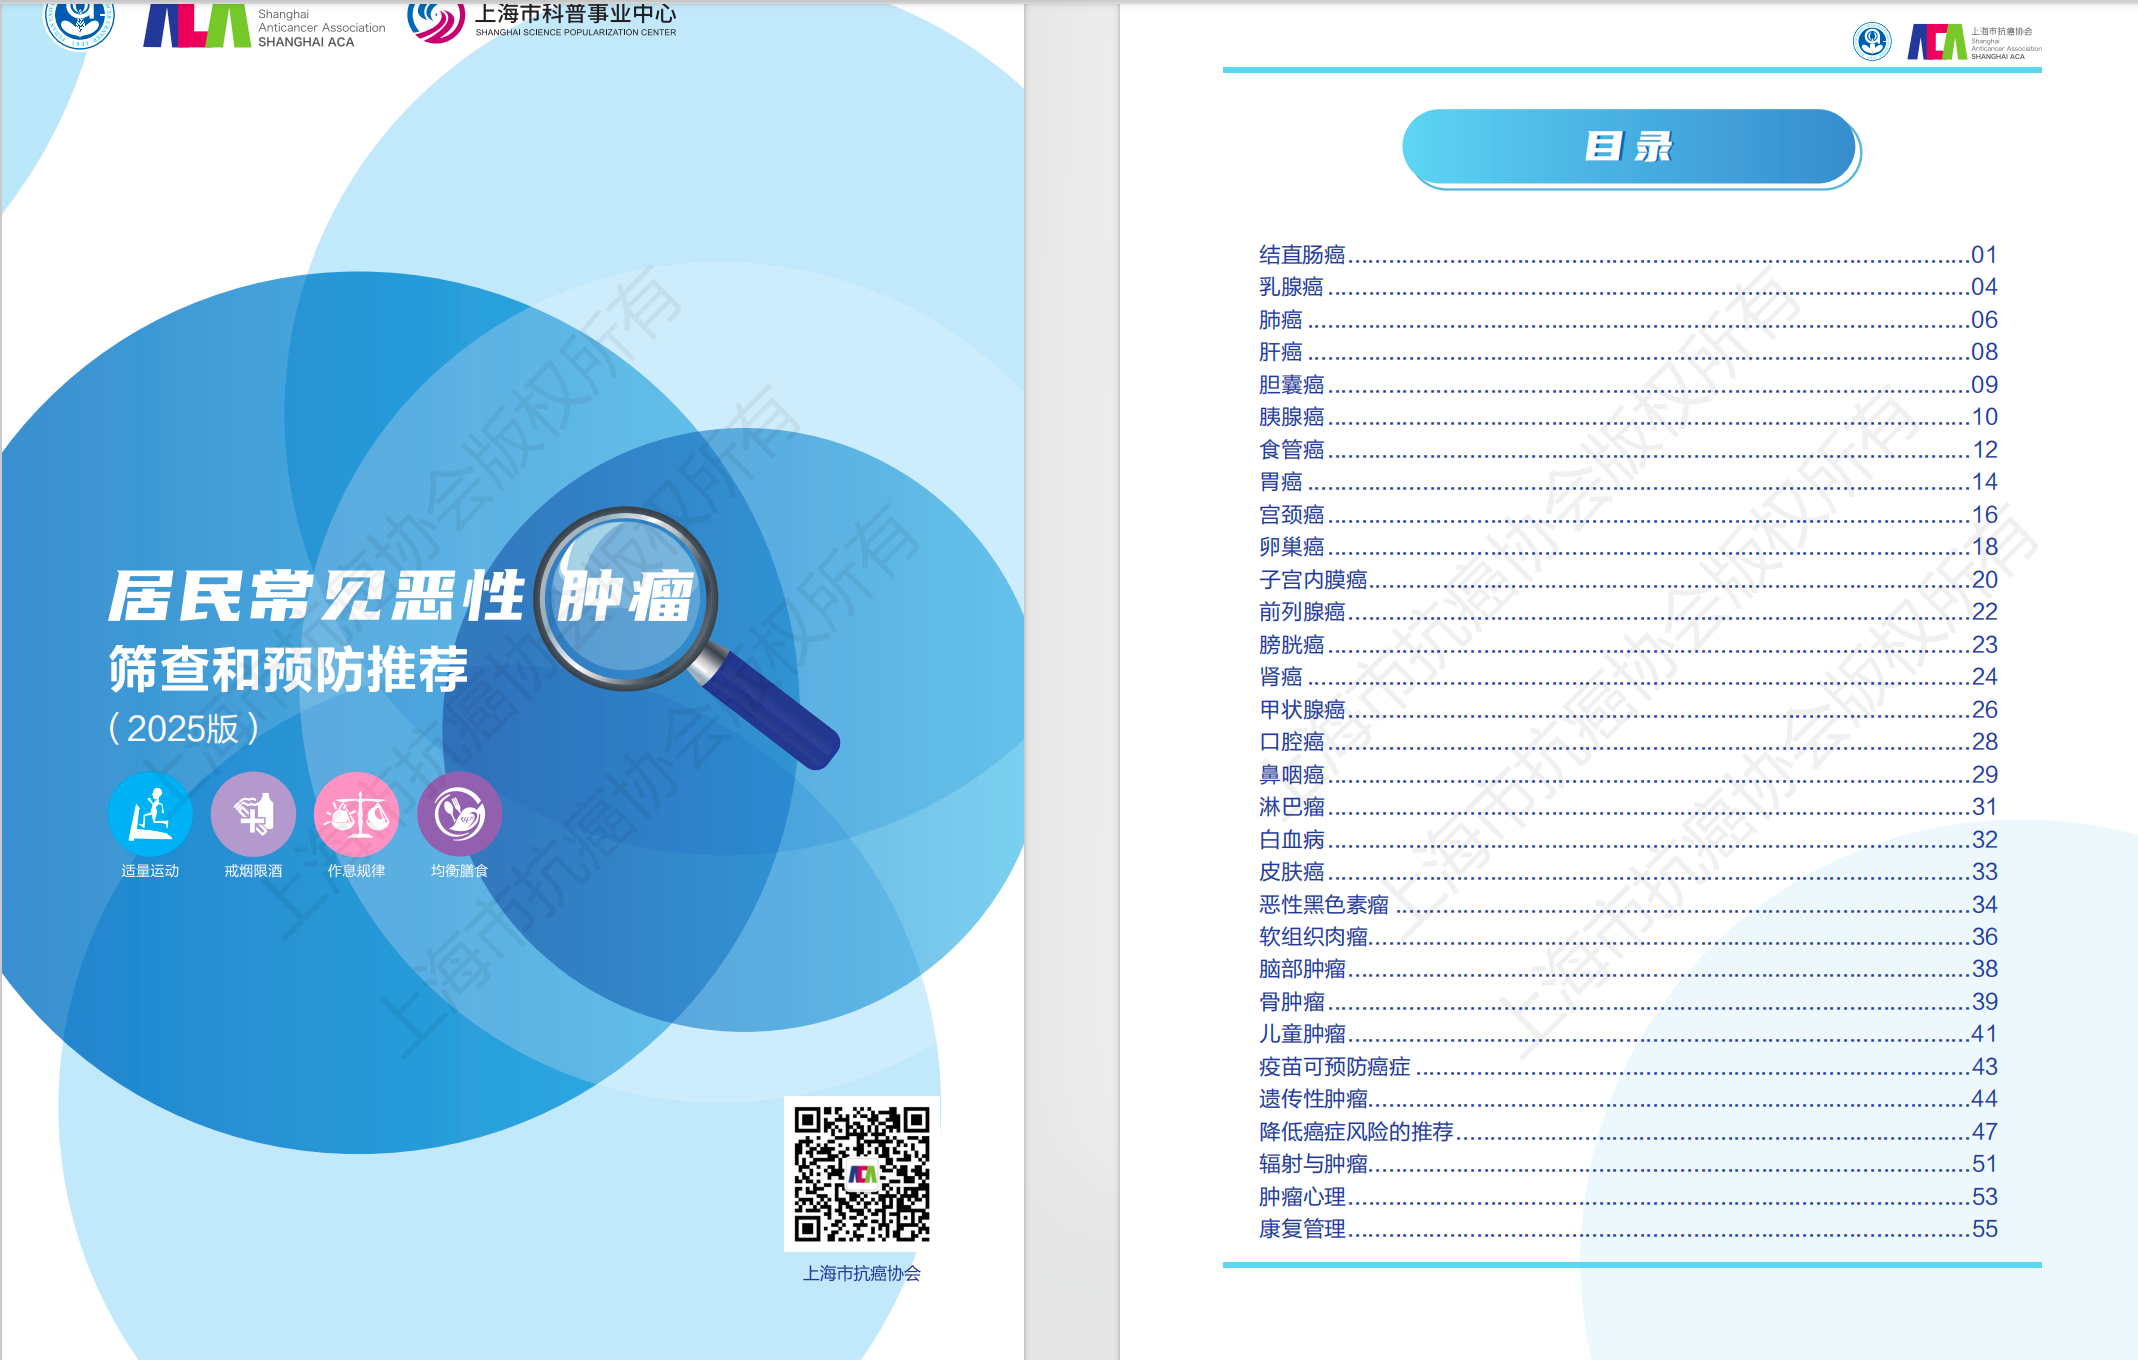Click the purple 均衡膳食 icon
This screenshot has width=2138, height=1360.
(459, 814)
